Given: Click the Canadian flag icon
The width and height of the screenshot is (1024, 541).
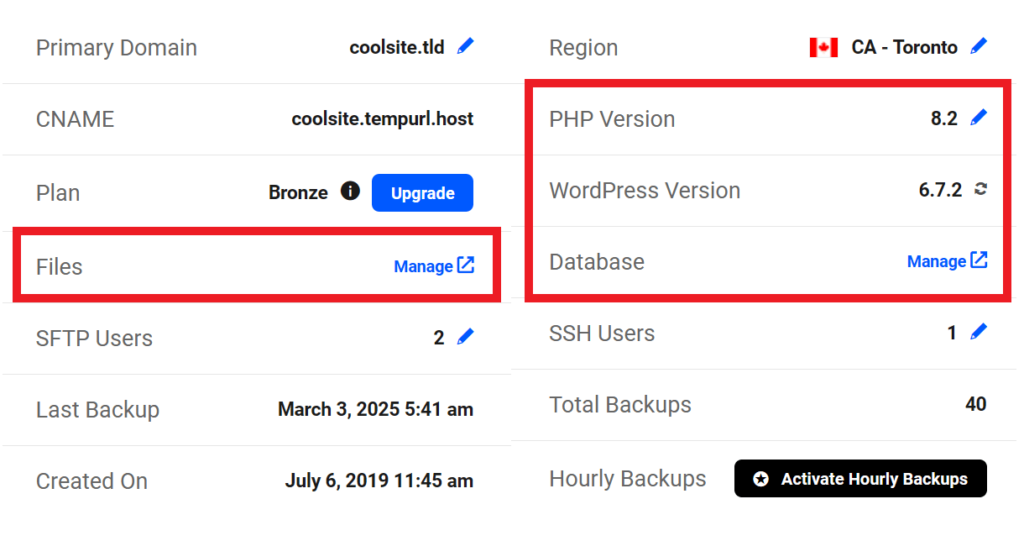Looking at the screenshot, I should pyautogui.click(x=824, y=48).
